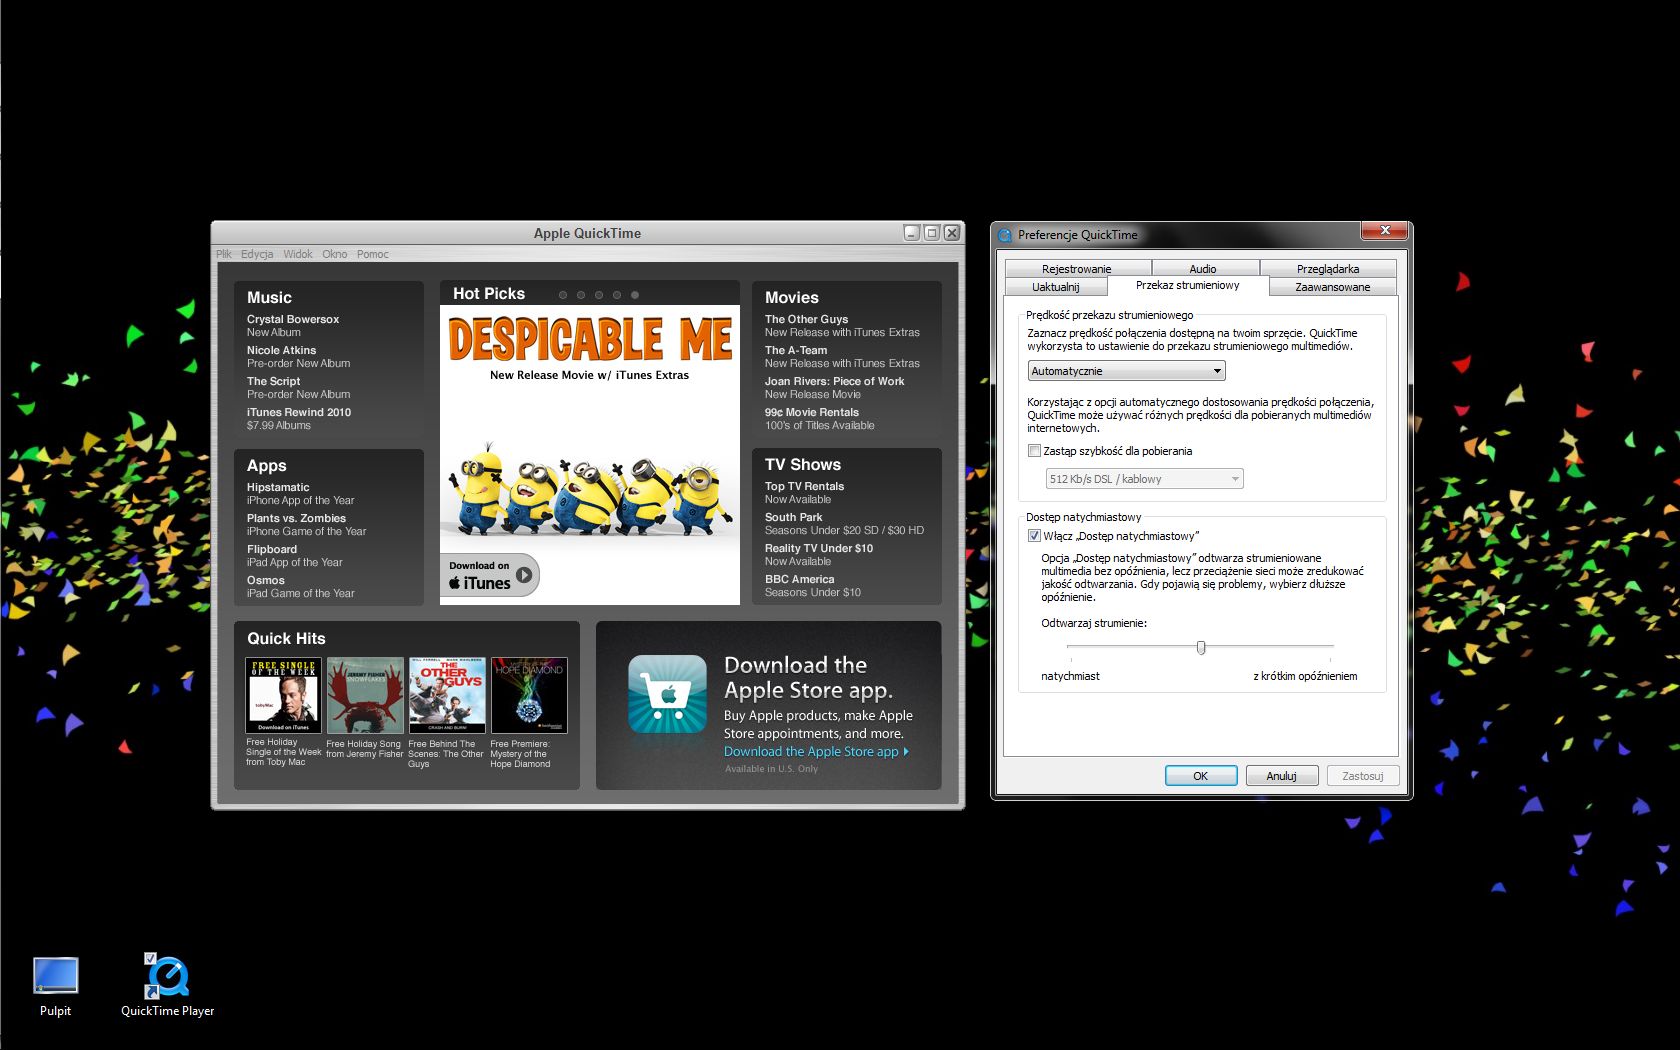The image size is (1680, 1050).
Task: Close the Apple QuickTime window
Action: point(952,233)
